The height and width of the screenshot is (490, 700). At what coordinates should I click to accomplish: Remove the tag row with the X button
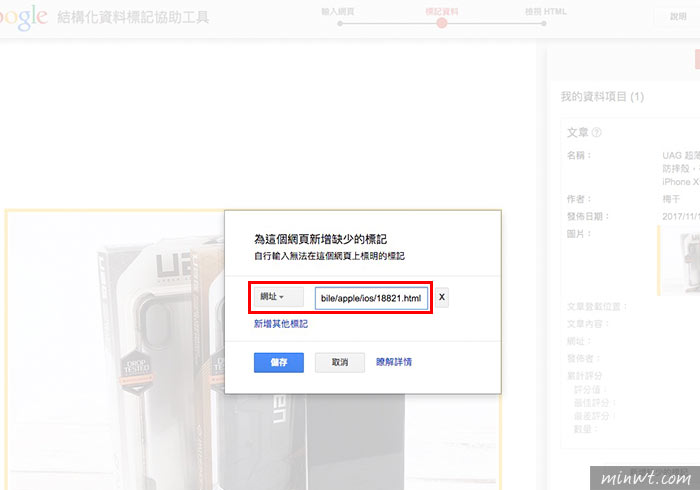click(442, 297)
